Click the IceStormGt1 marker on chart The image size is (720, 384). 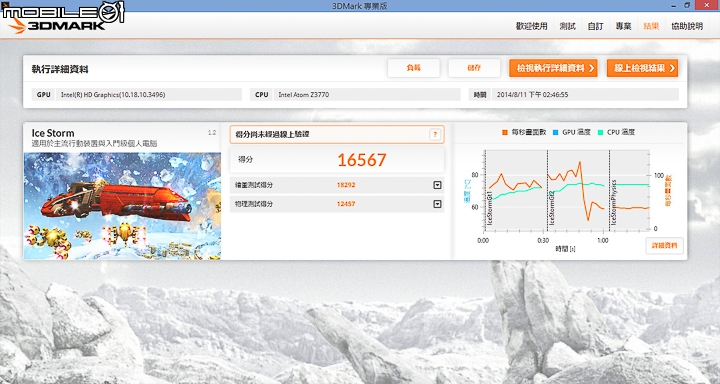click(489, 208)
